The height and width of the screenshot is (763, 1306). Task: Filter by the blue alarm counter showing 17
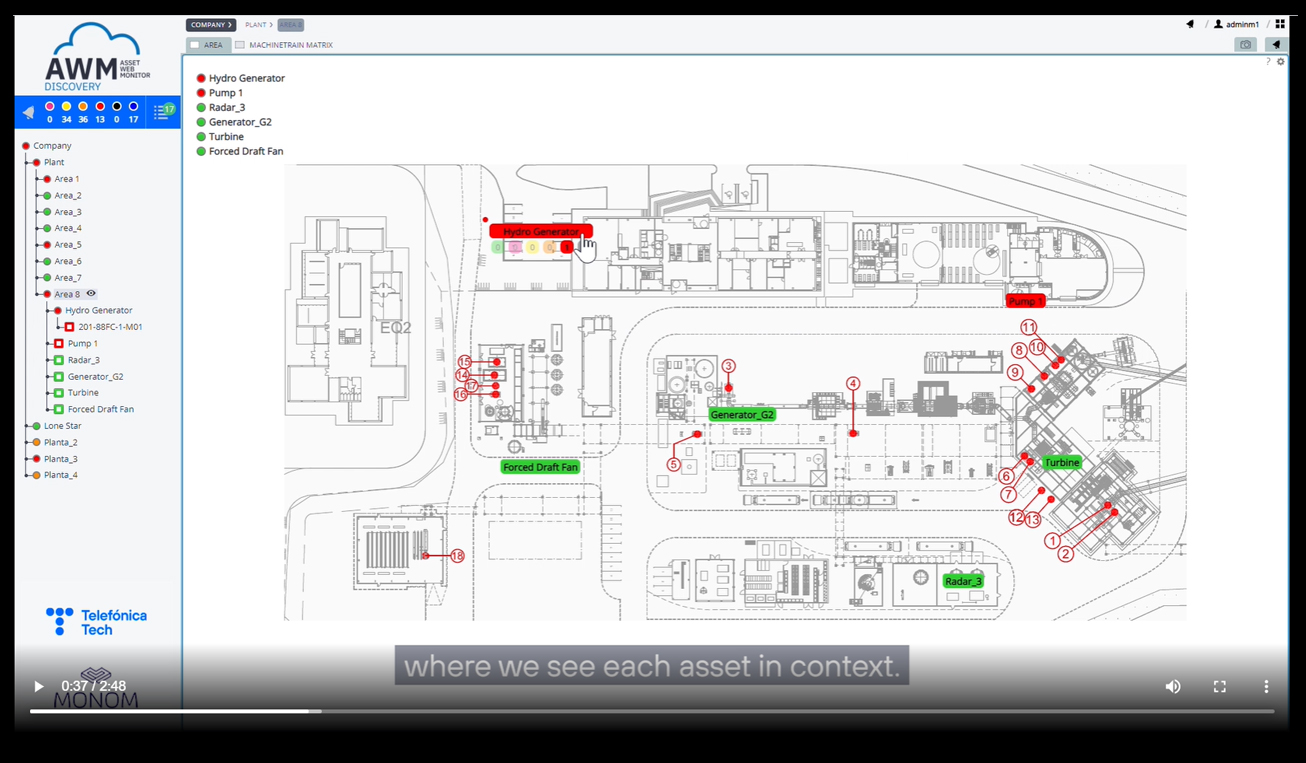pyautogui.click(x=133, y=112)
